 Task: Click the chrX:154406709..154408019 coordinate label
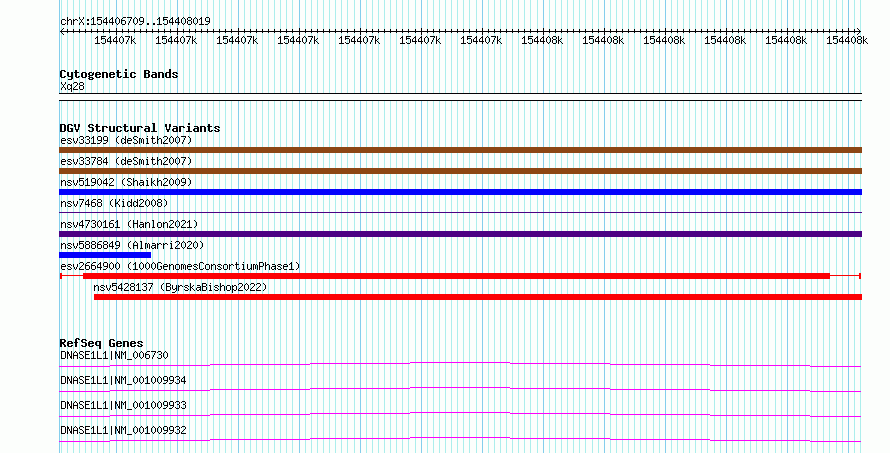click(x=135, y=21)
